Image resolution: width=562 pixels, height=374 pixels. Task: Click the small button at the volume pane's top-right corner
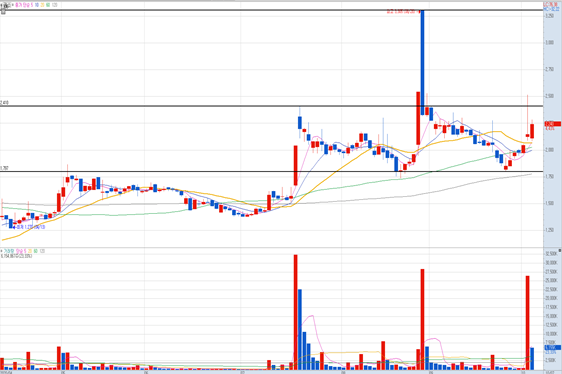[x=560, y=251]
